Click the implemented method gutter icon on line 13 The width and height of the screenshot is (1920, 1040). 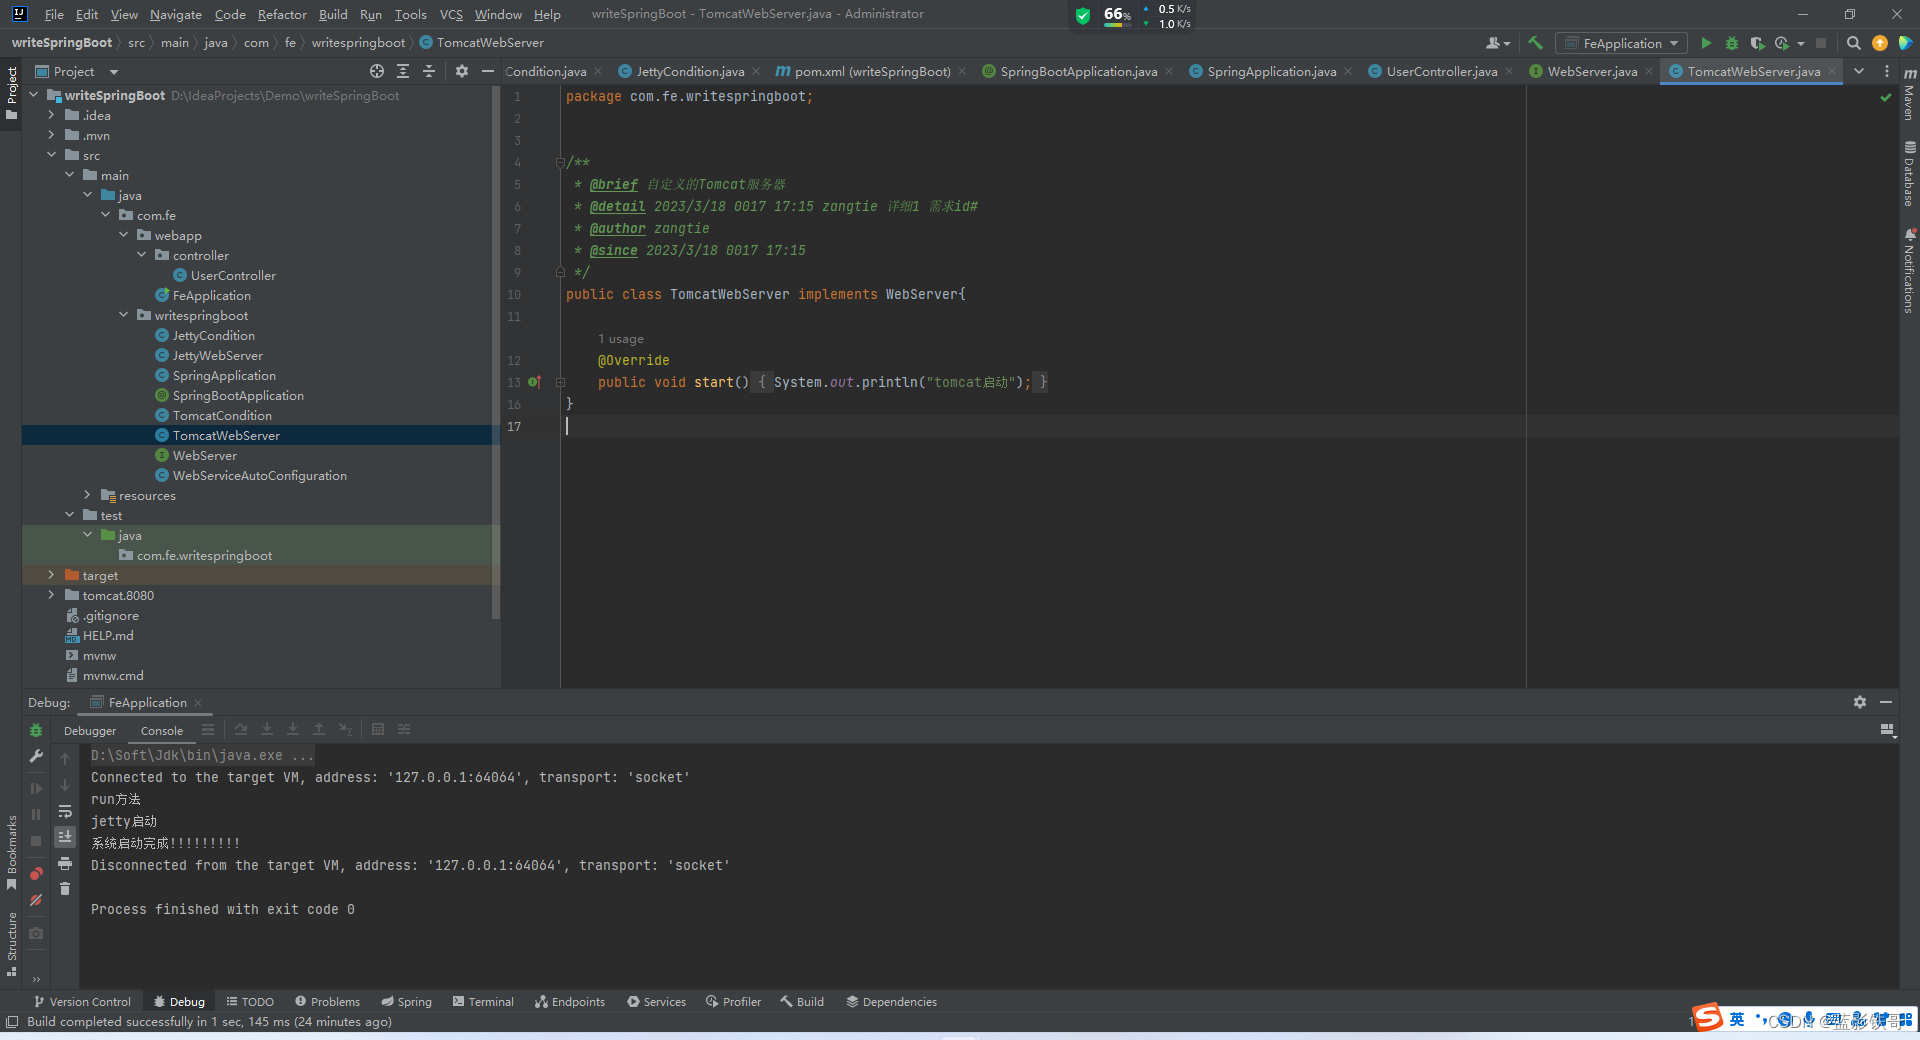534,382
